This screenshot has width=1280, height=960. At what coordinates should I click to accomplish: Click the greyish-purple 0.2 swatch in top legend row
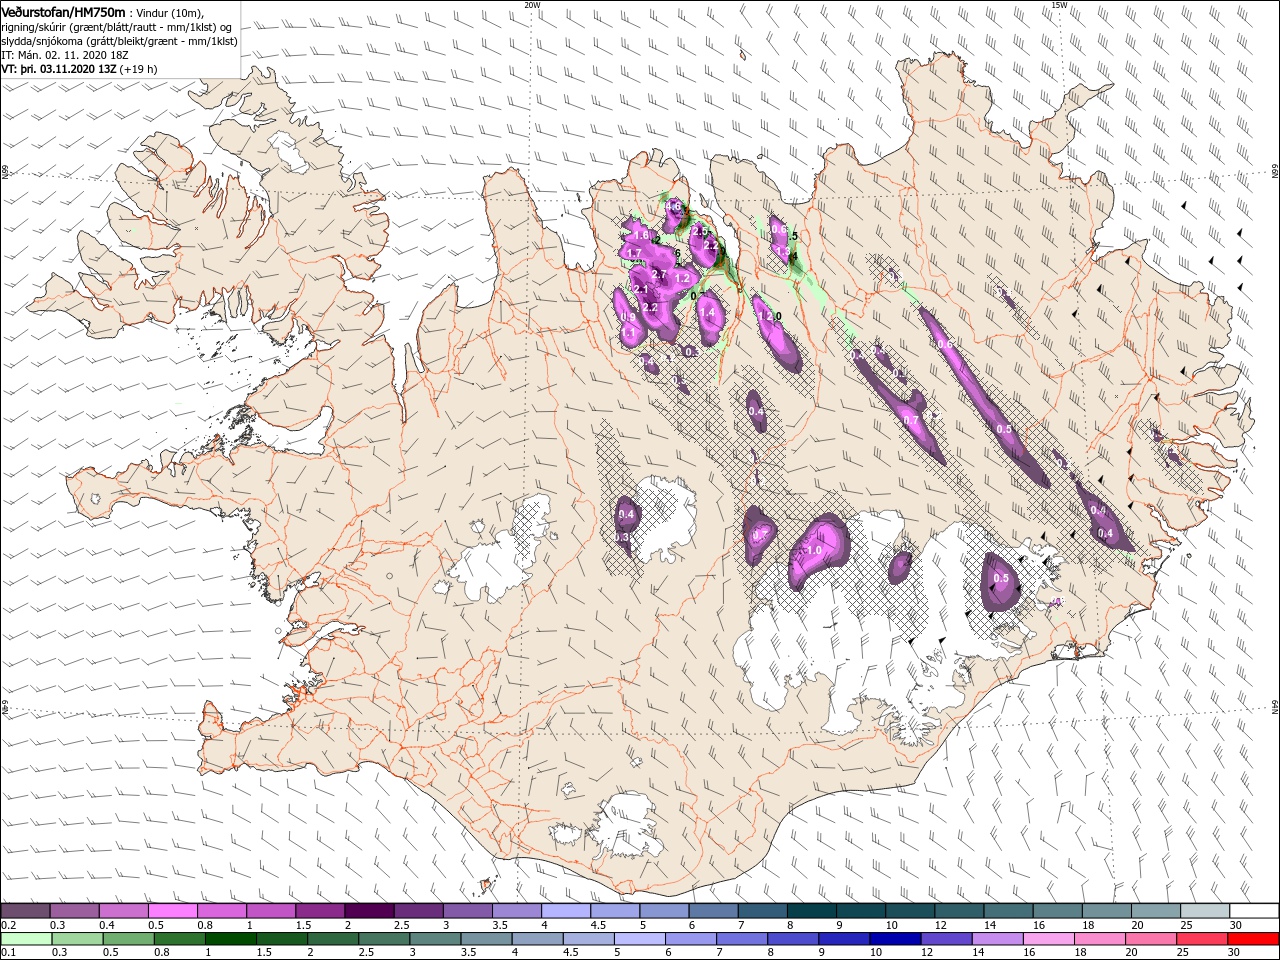click(x=26, y=911)
